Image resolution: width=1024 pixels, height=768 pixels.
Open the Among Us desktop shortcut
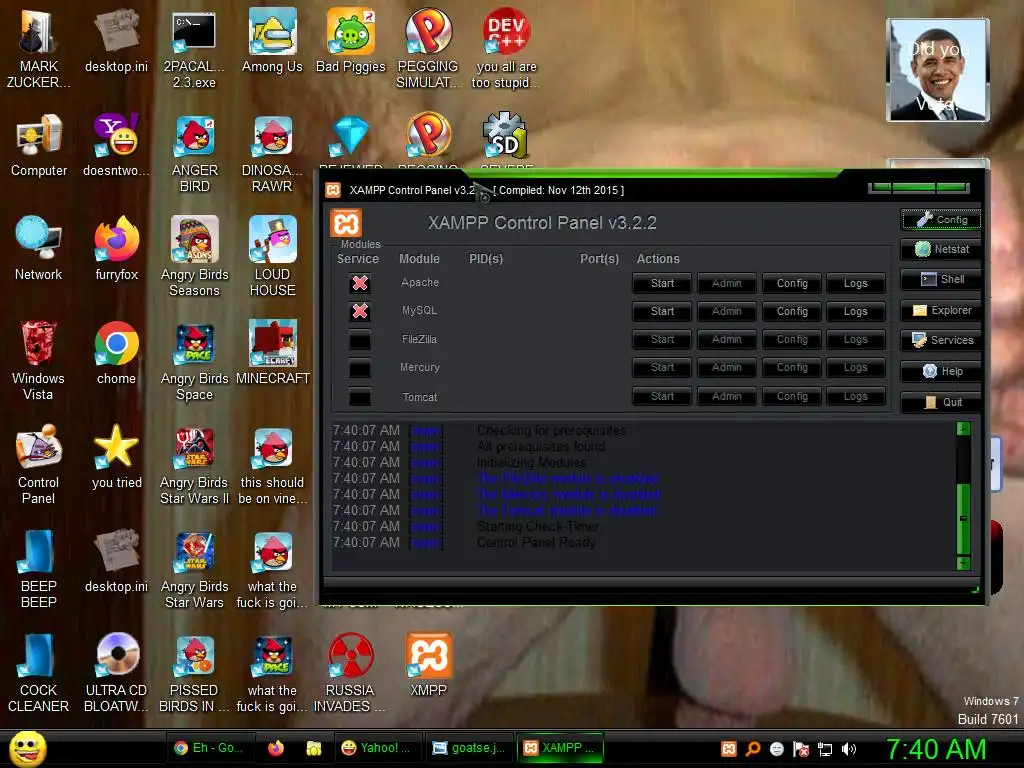tap(272, 40)
